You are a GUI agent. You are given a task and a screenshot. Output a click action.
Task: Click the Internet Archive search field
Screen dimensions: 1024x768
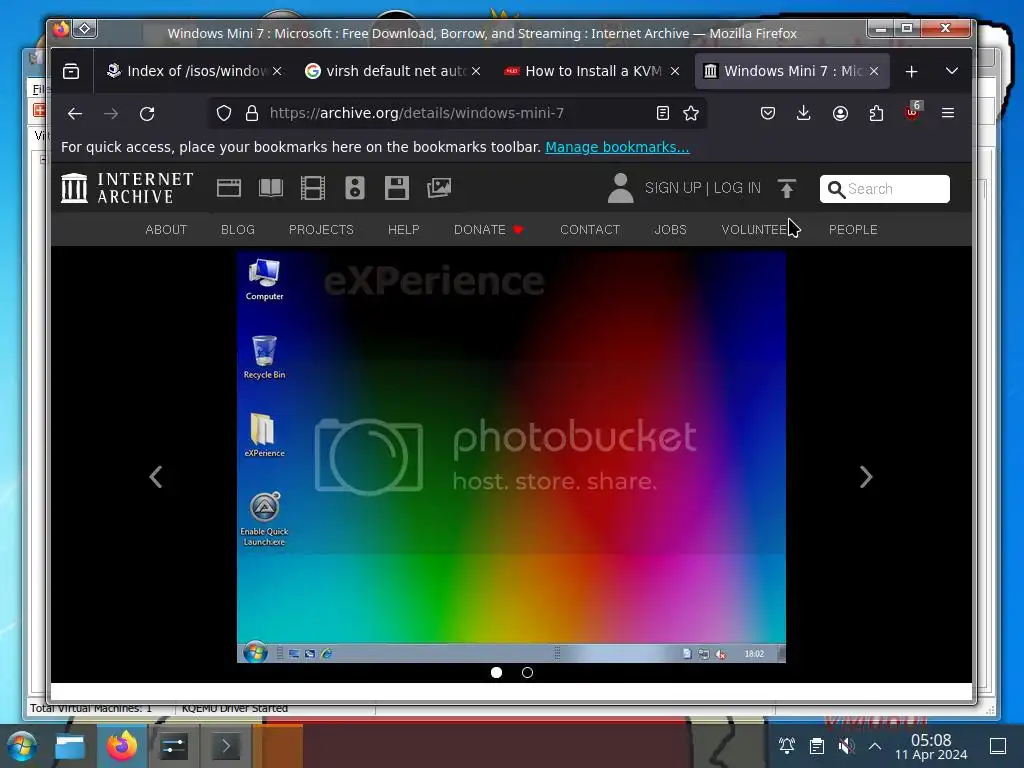click(x=885, y=189)
